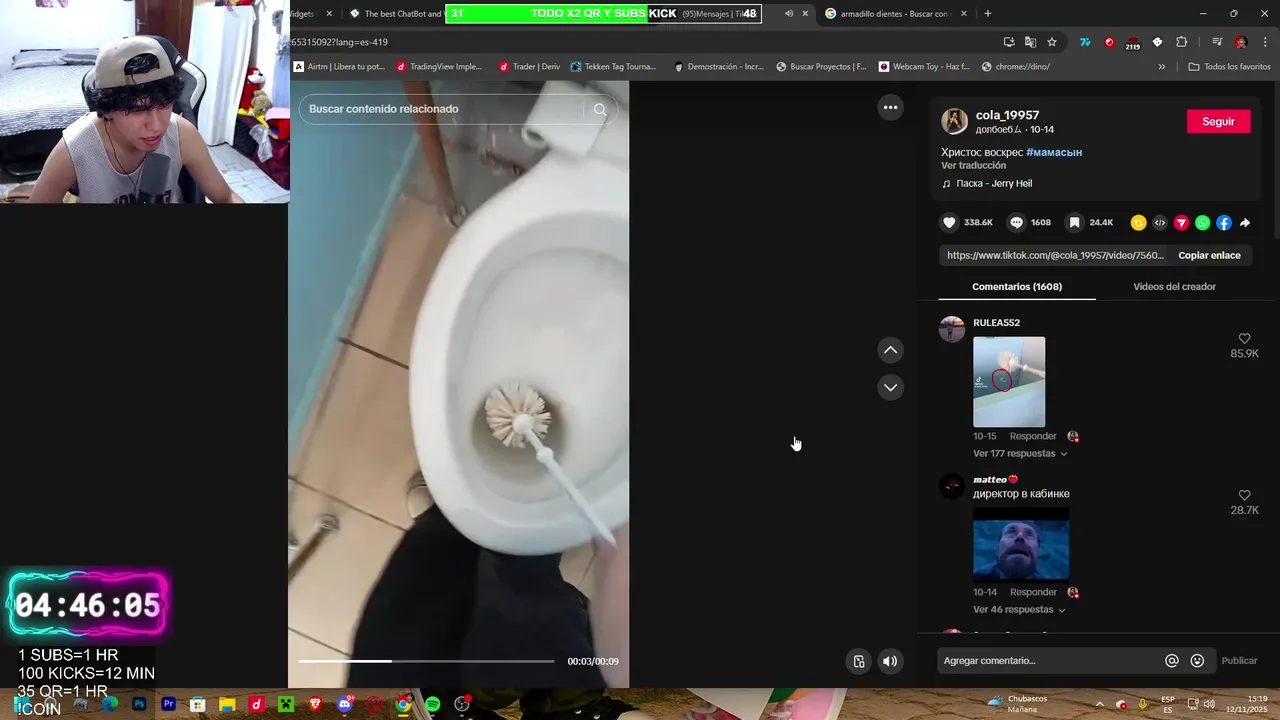Click the Agregar comentario input field
This screenshot has width=1280, height=720.
tap(1050, 661)
